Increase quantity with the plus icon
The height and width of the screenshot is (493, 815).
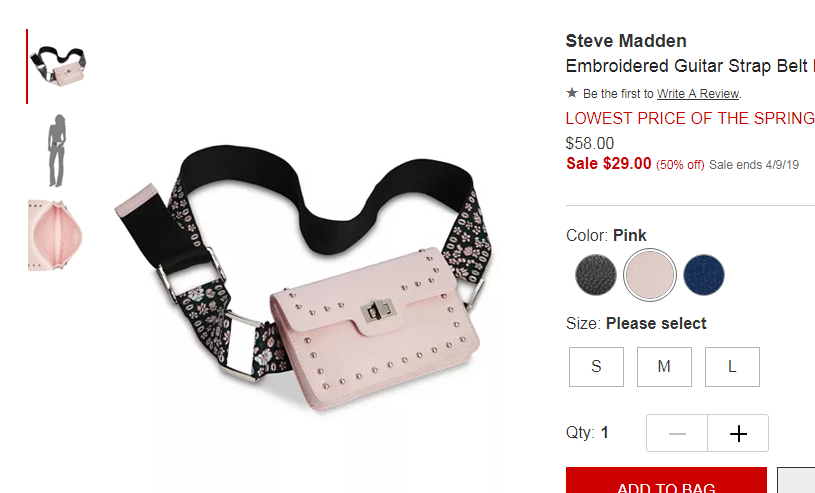(738, 433)
